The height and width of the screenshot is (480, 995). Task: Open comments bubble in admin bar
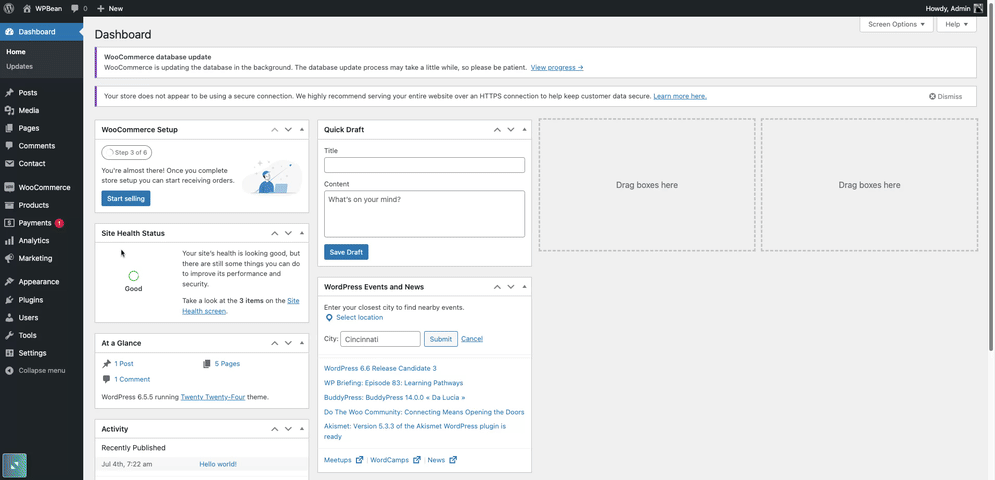tap(76, 9)
